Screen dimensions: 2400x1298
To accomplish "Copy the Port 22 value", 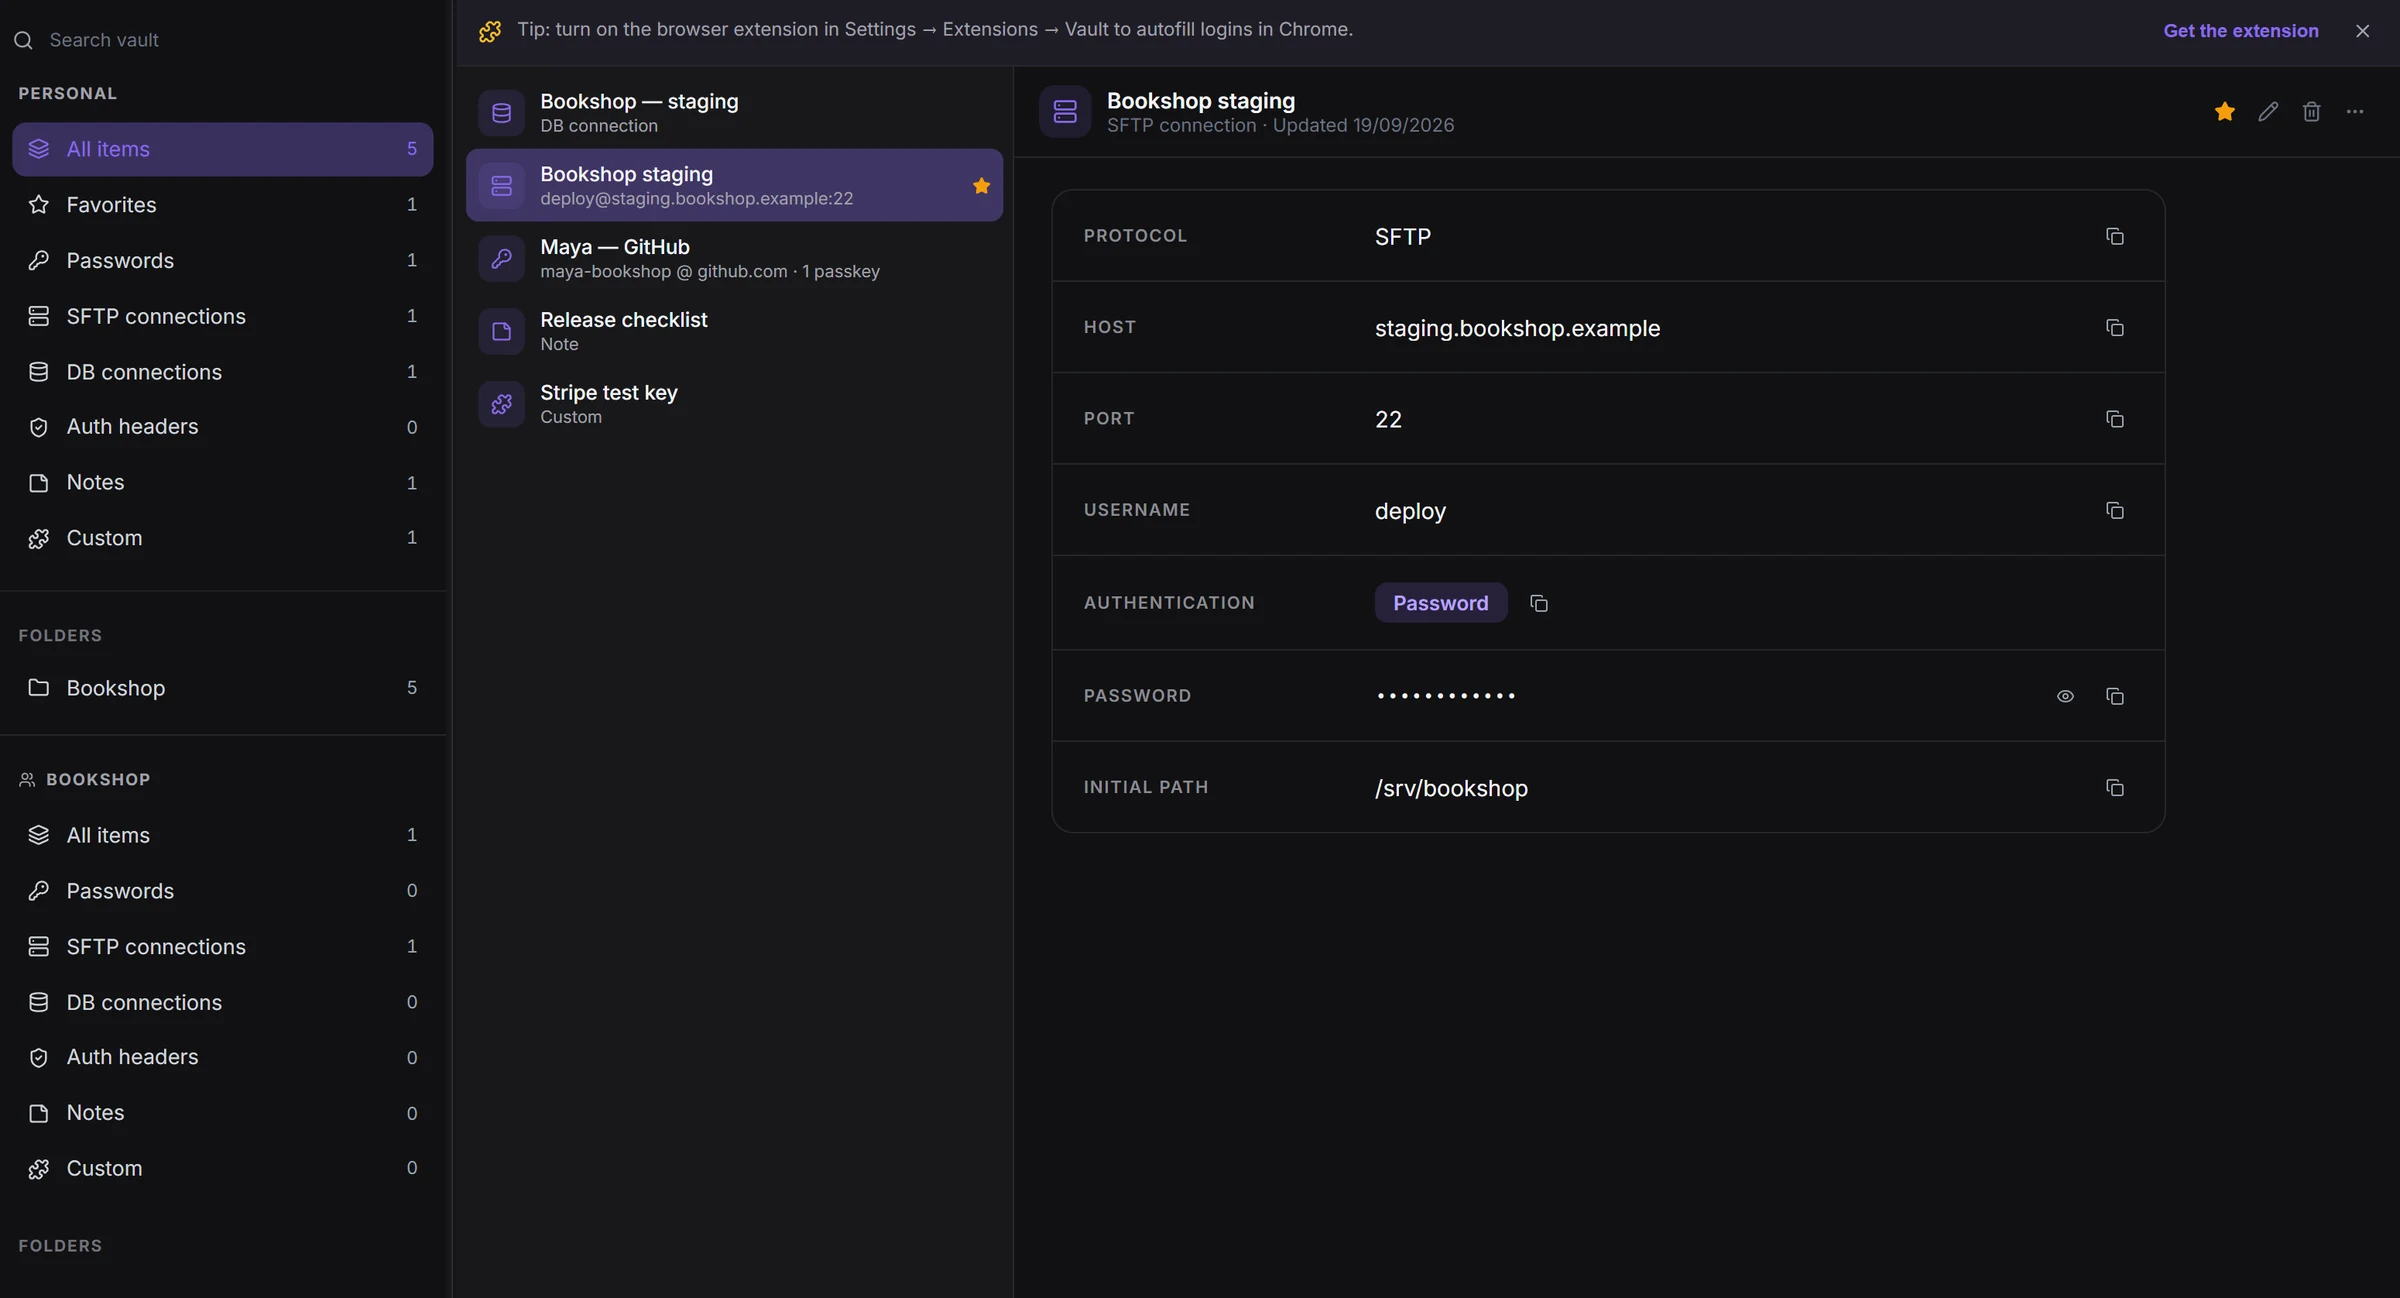I will (x=2114, y=419).
